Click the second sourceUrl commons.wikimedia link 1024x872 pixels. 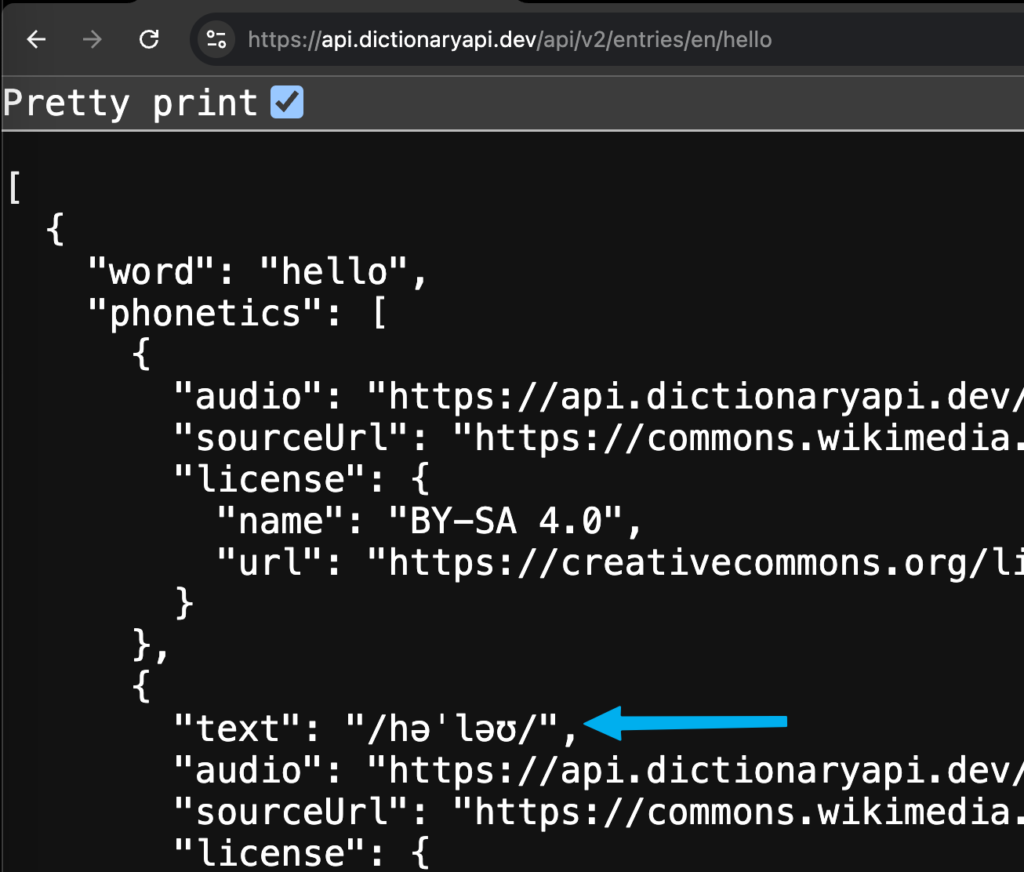[738, 812]
